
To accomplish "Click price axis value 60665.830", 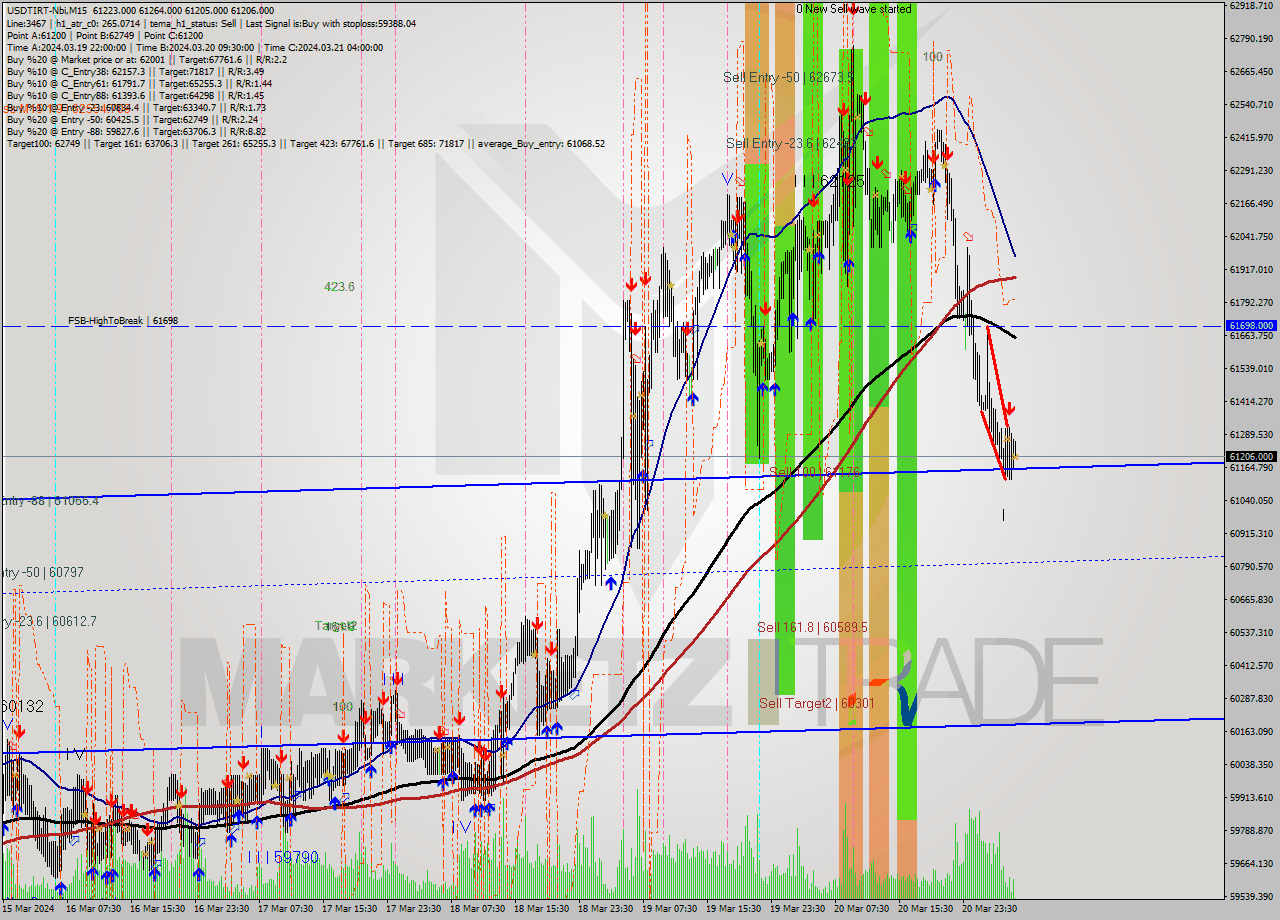I will 1250,600.
